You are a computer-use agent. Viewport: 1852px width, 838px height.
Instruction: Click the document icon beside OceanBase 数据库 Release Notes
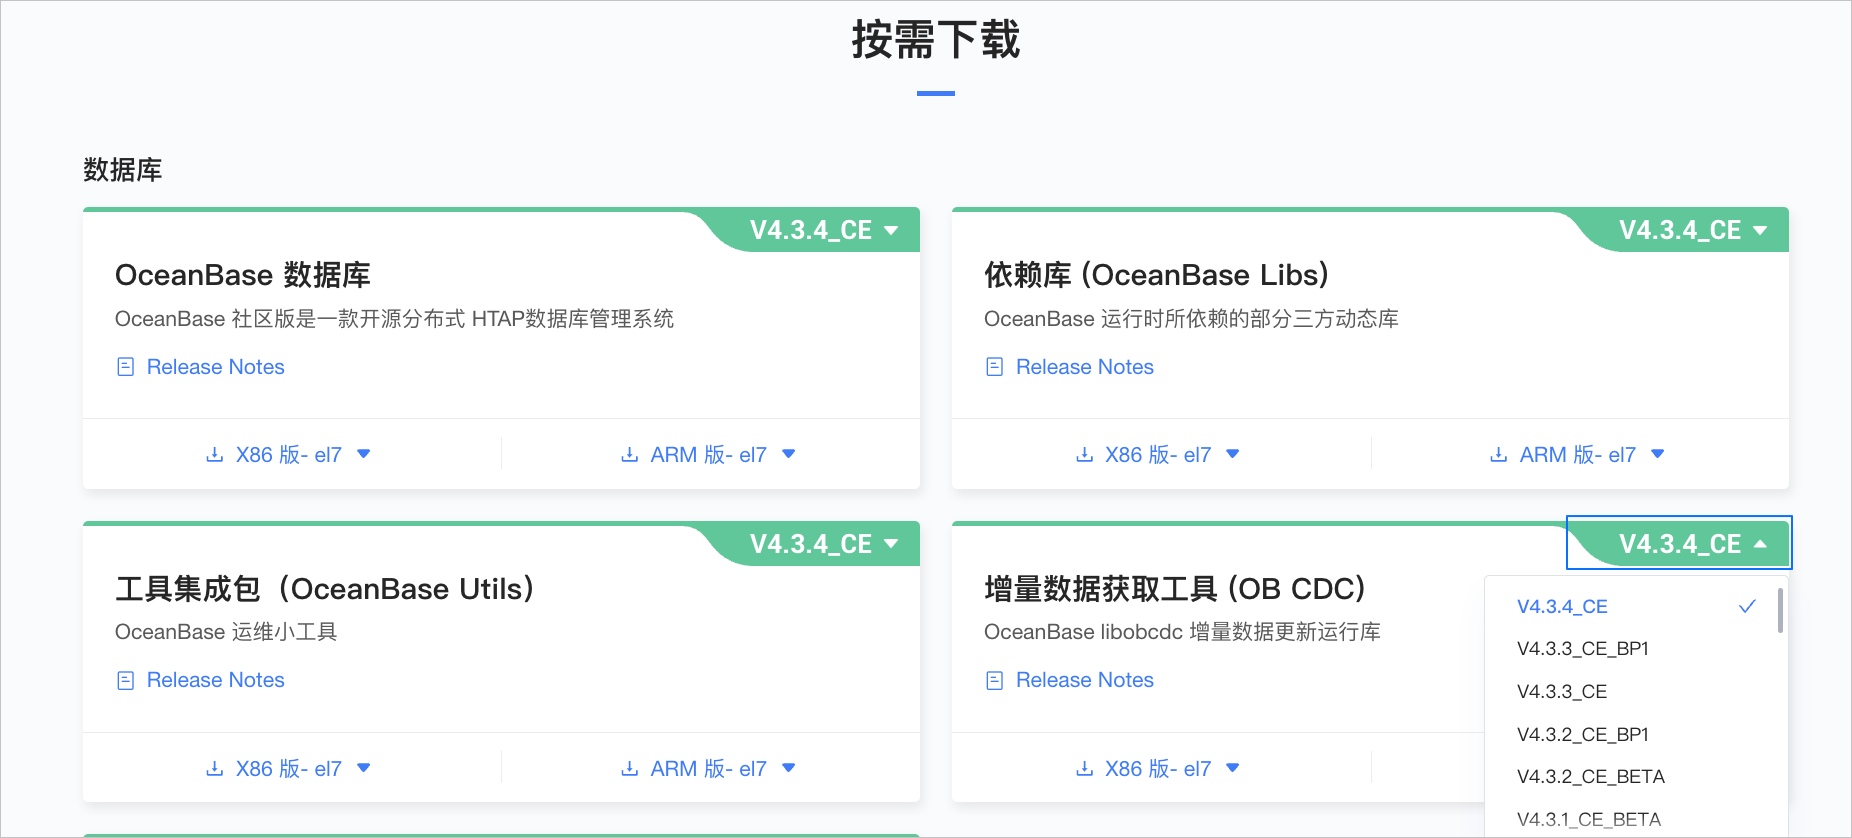tap(125, 367)
